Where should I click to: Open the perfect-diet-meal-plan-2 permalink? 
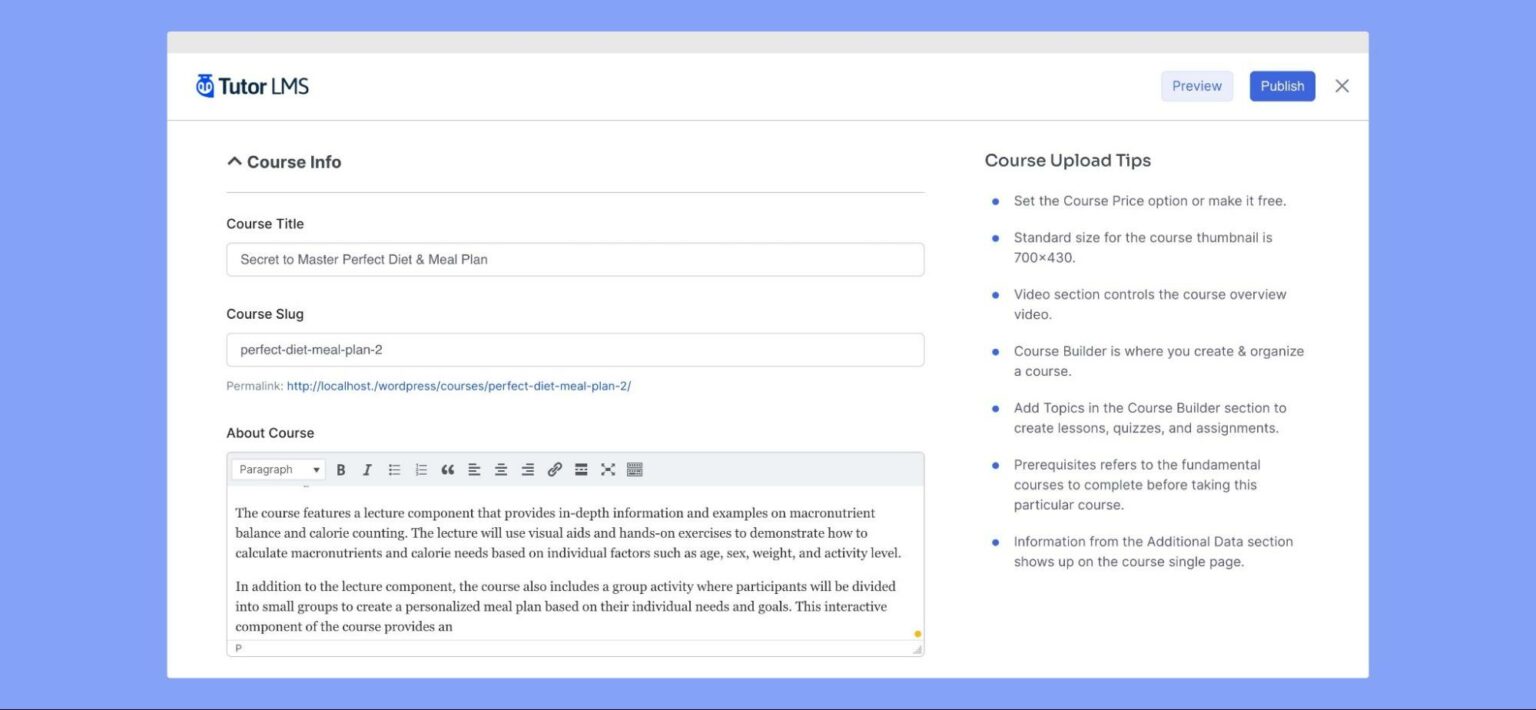click(x=458, y=385)
